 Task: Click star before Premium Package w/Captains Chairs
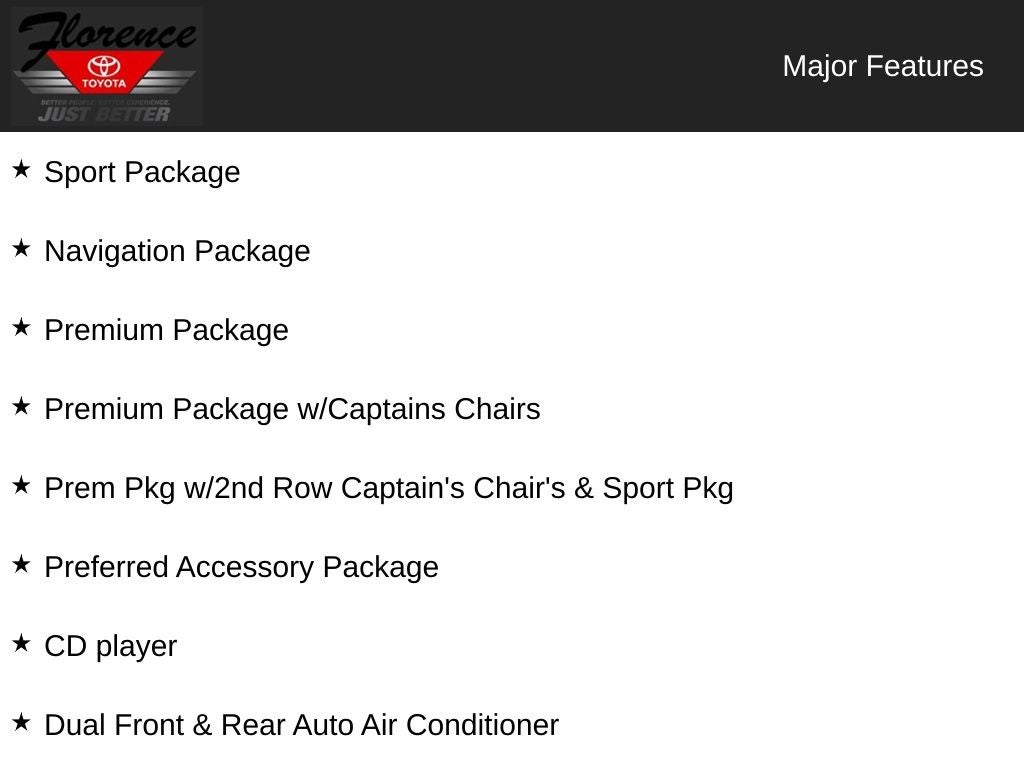tap(21, 406)
